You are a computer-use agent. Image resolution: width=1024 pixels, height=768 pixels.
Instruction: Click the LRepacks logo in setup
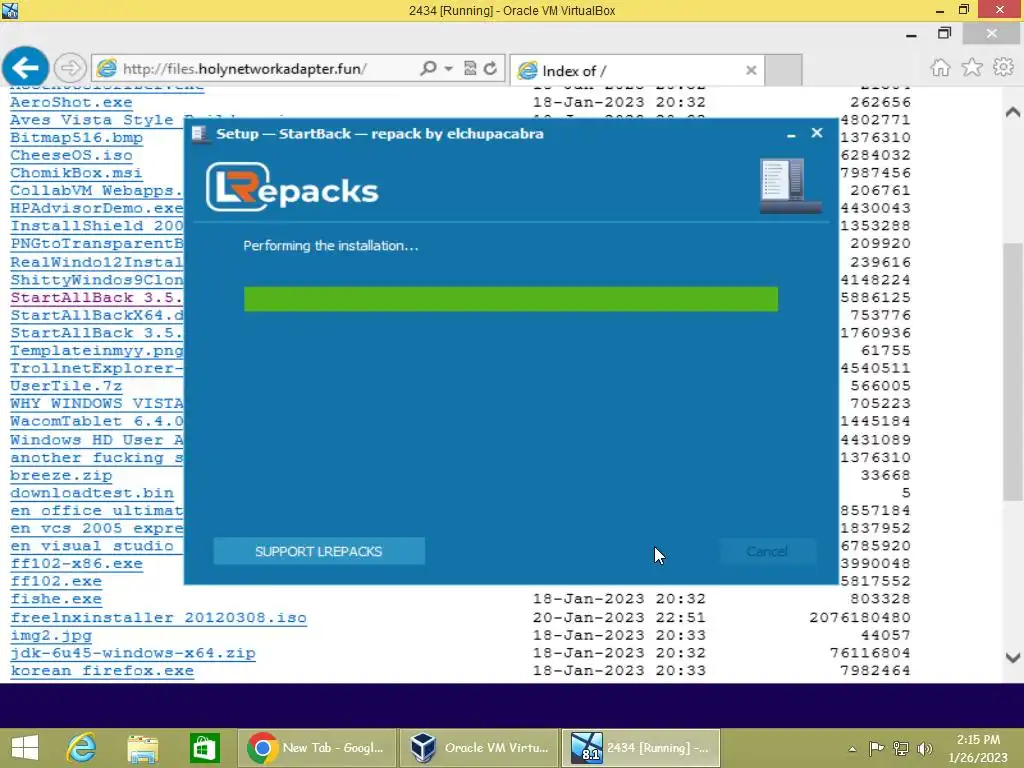point(292,187)
